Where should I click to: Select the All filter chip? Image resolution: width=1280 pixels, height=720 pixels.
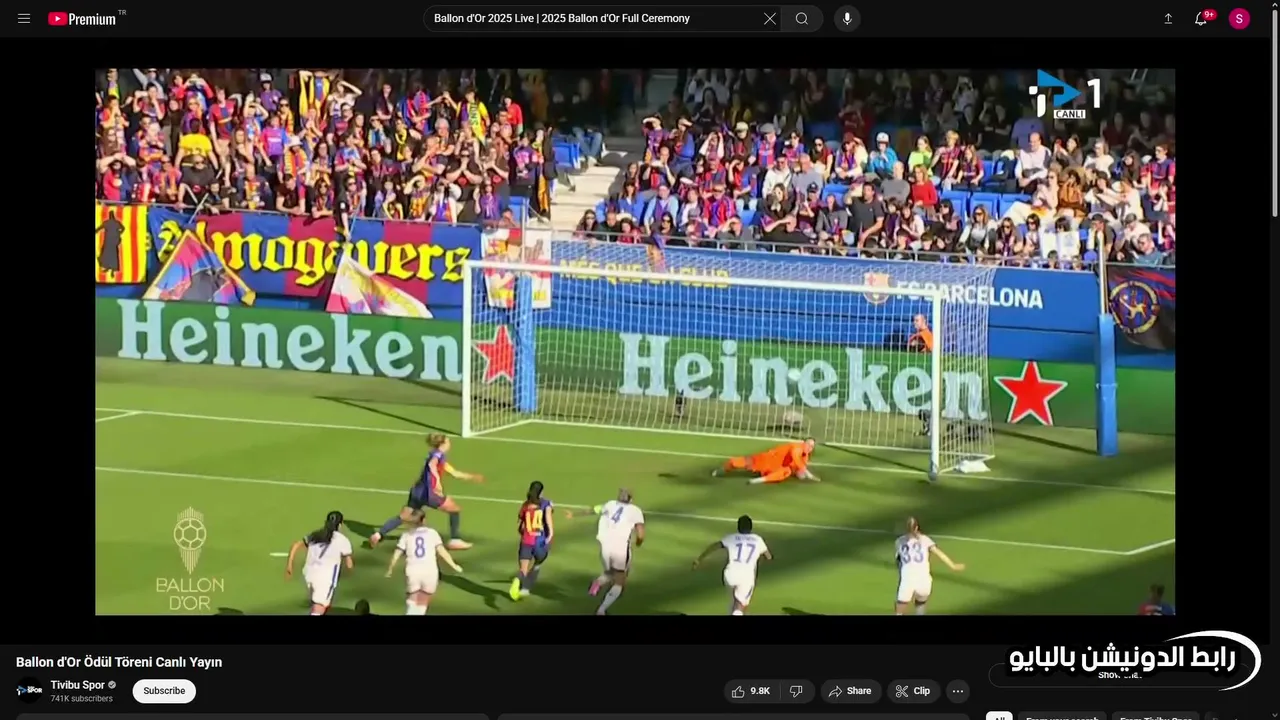point(999,717)
